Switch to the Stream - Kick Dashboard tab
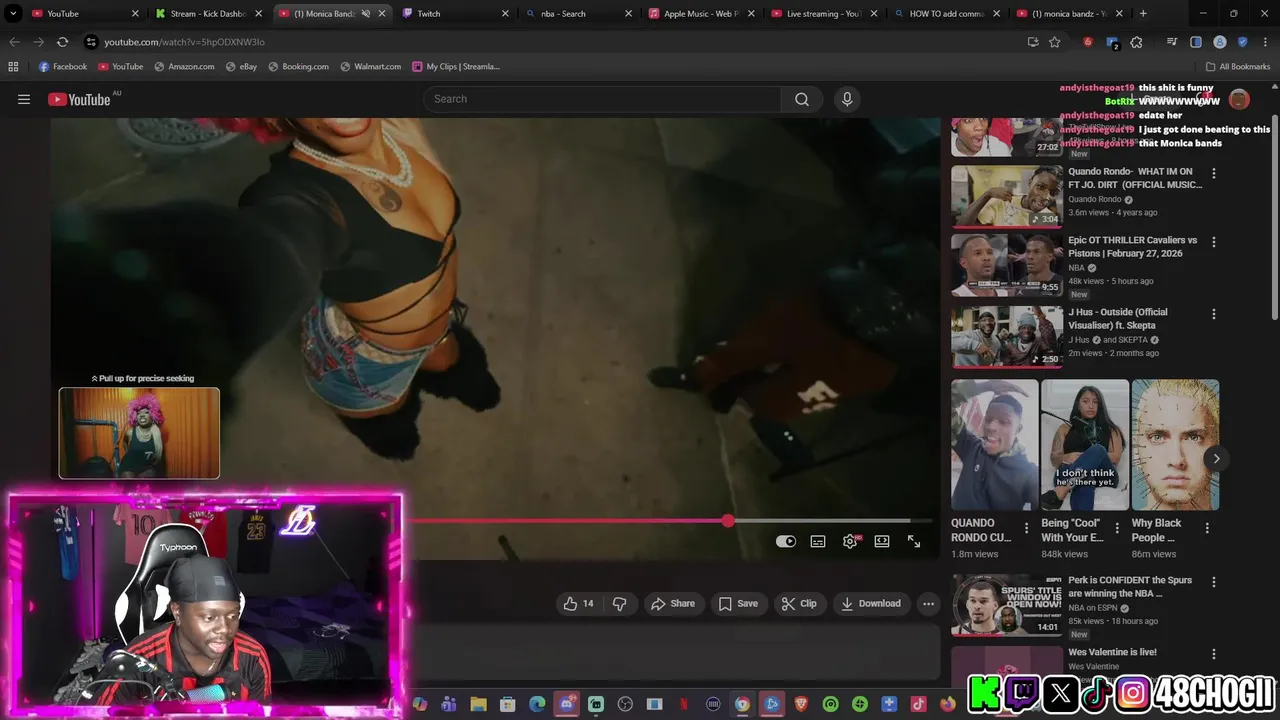1280x720 pixels. point(207,14)
